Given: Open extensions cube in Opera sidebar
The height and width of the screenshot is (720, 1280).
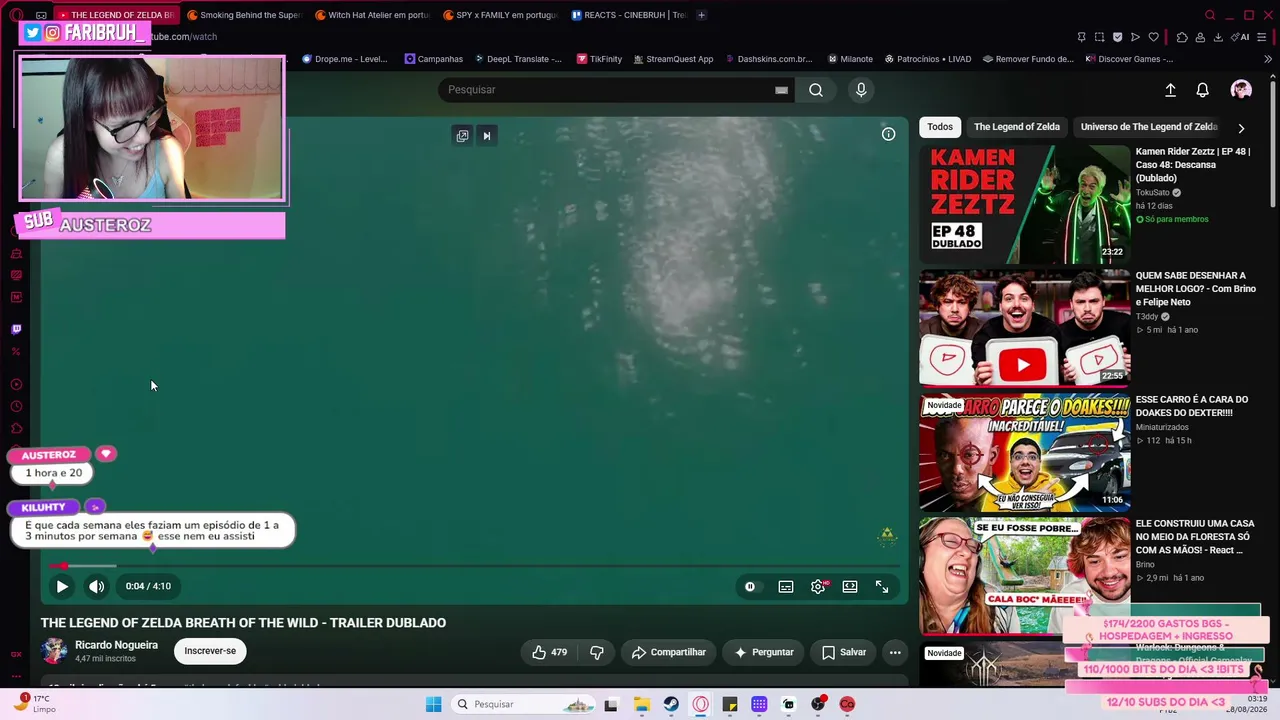Looking at the screenshot, I should (16, 429).
